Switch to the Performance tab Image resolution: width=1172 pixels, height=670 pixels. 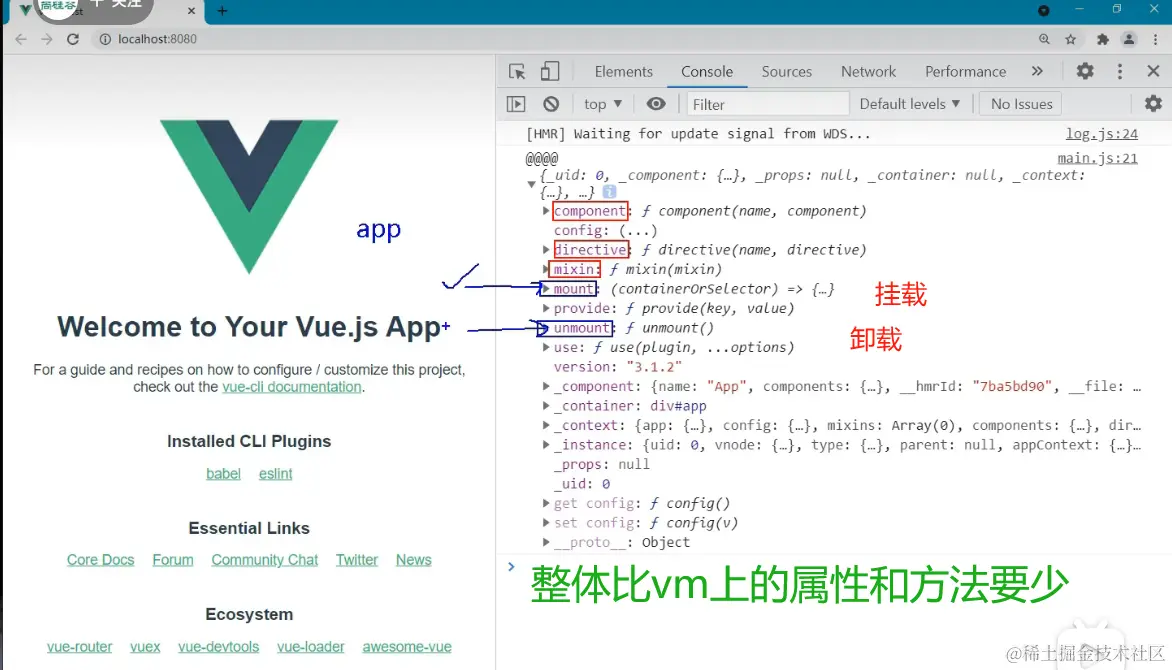[x=965, y=72]
